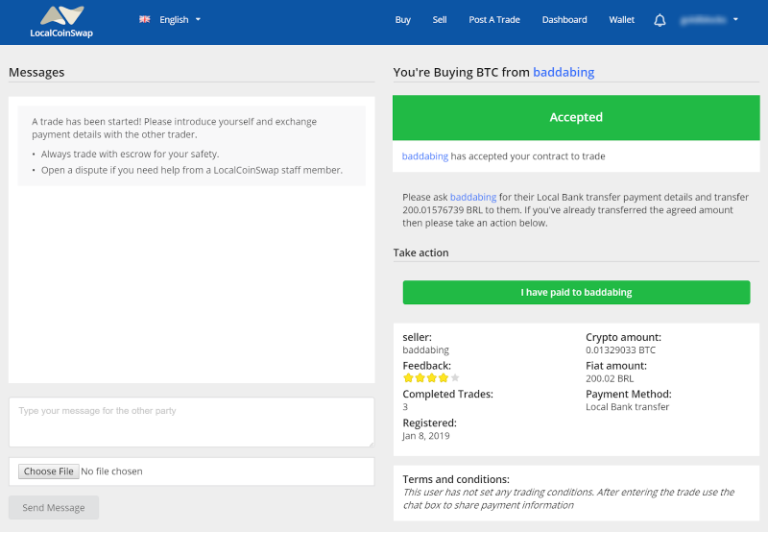Click the Terms and conditions heading
The width and height of the screenshot is (770, 537).
coord(456,479)
